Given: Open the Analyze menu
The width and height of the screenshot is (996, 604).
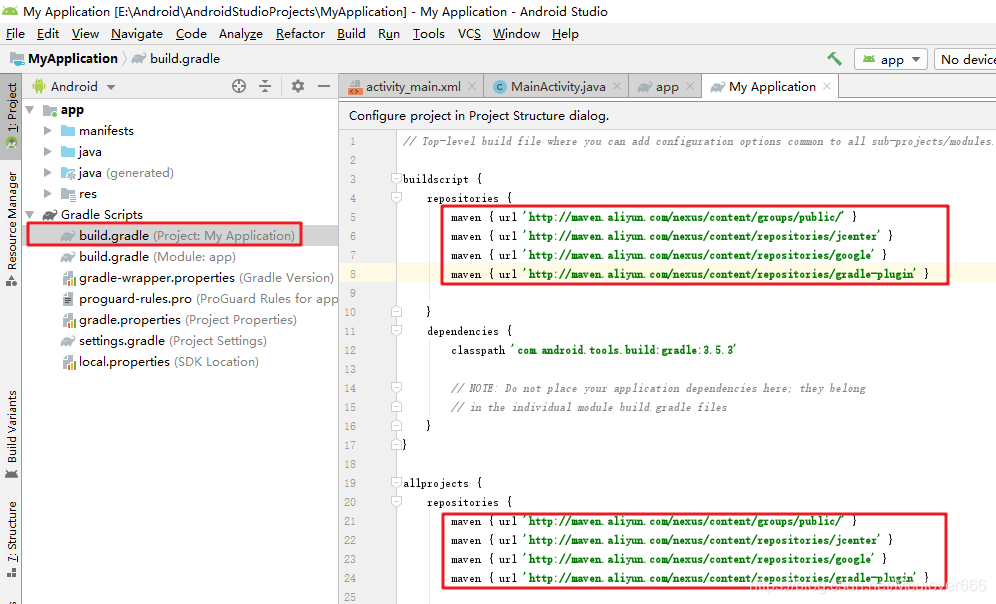Looking at the screenshot, I should (241, 34).
